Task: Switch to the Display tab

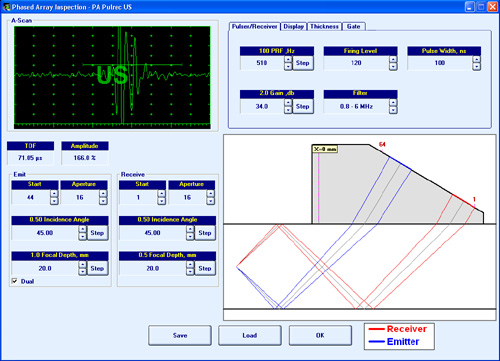Action: (x=293, y=27)
